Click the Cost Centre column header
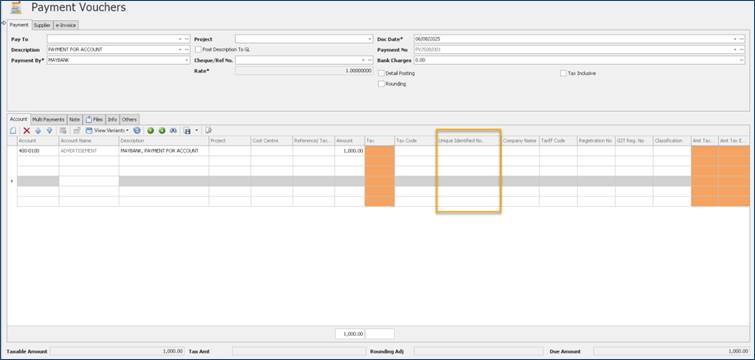The height and width of the screenshot is (360, 755). click(272, 141)
